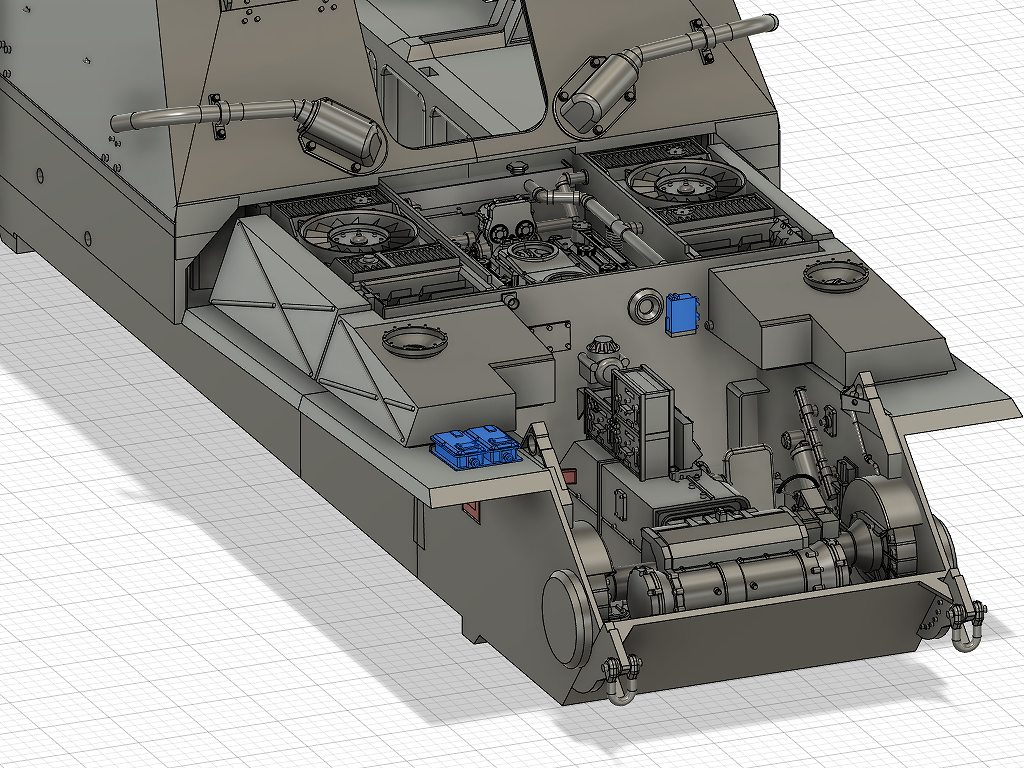Select the left round final drive cover

[564, 618]
